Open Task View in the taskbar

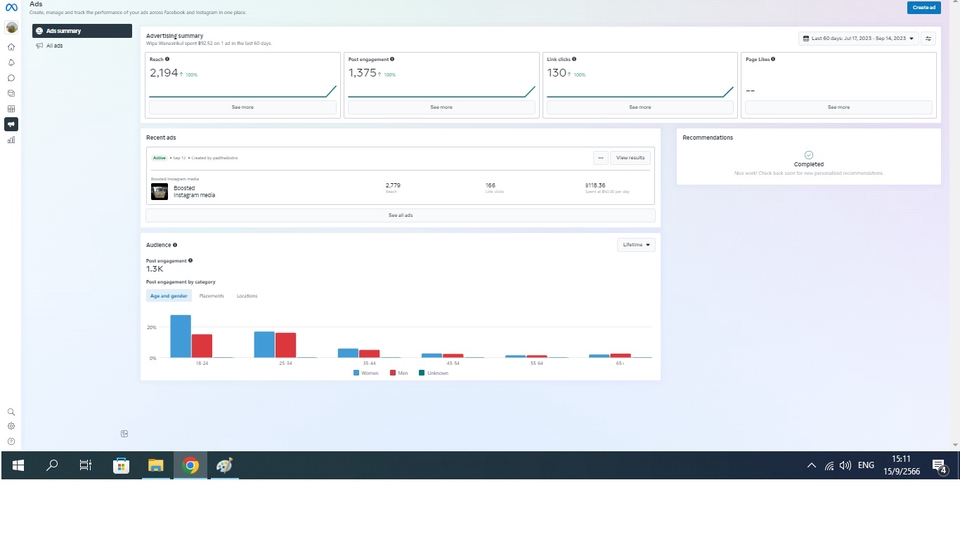point(86,466)
